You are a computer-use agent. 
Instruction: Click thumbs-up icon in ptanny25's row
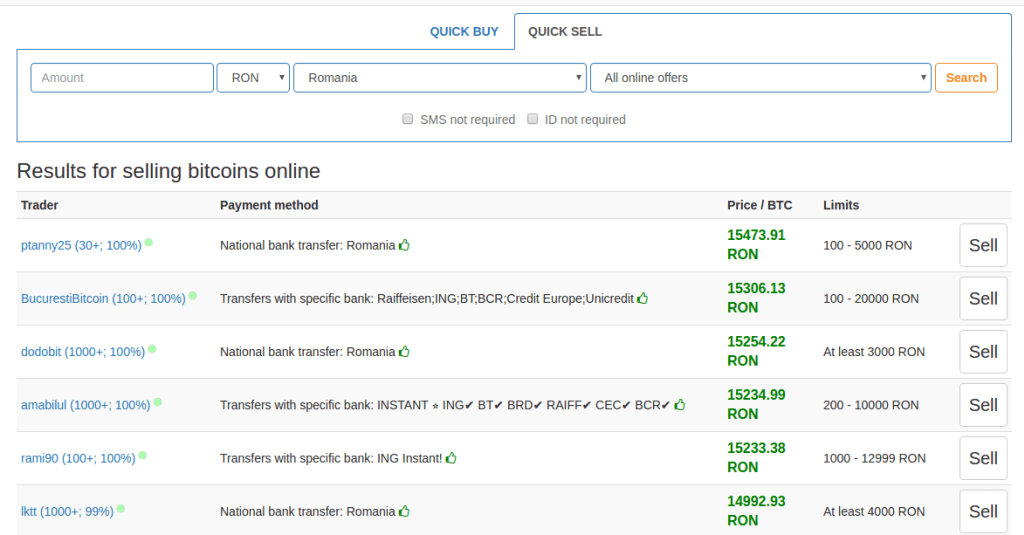point(405,245)
